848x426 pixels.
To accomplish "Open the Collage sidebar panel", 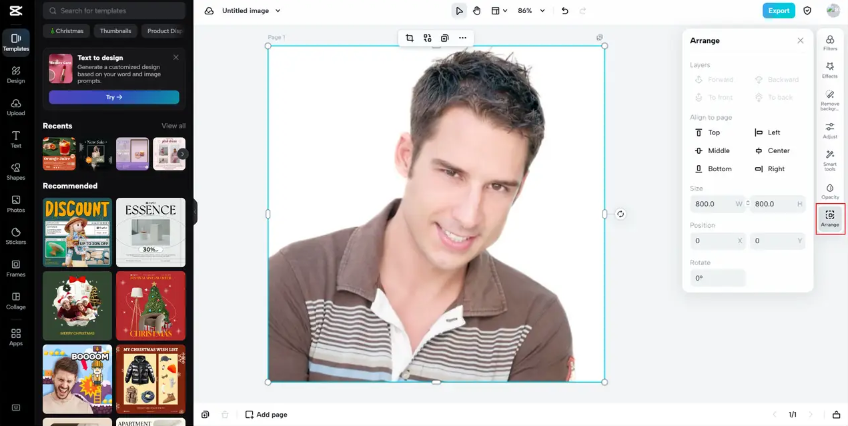I will (16, 301).
